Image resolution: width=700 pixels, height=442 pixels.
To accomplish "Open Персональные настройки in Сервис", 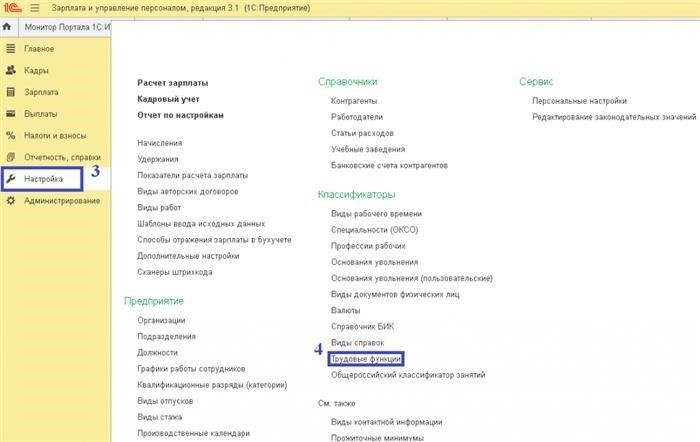I will tap(579, 101).
